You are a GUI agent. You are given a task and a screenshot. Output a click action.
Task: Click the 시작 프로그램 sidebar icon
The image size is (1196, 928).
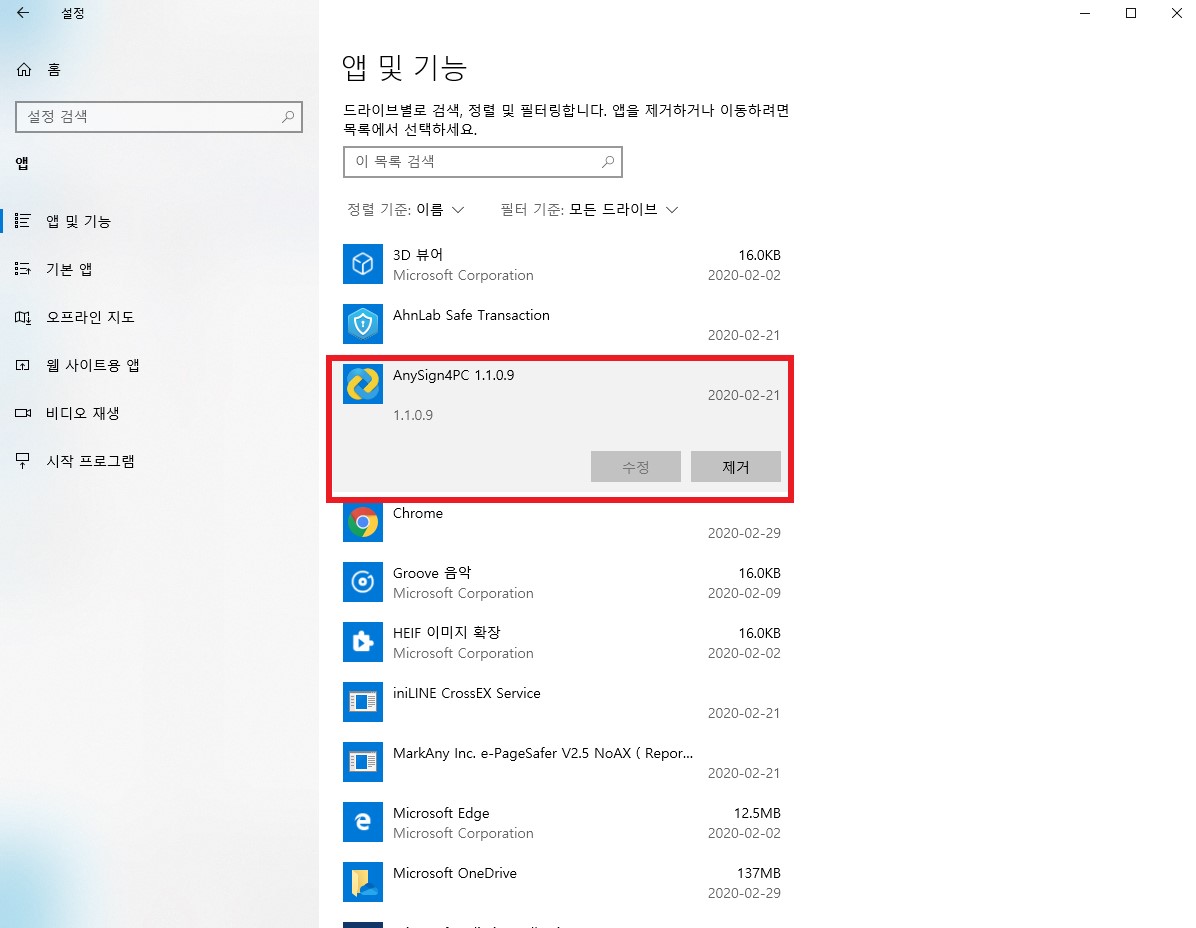[23, 461]
